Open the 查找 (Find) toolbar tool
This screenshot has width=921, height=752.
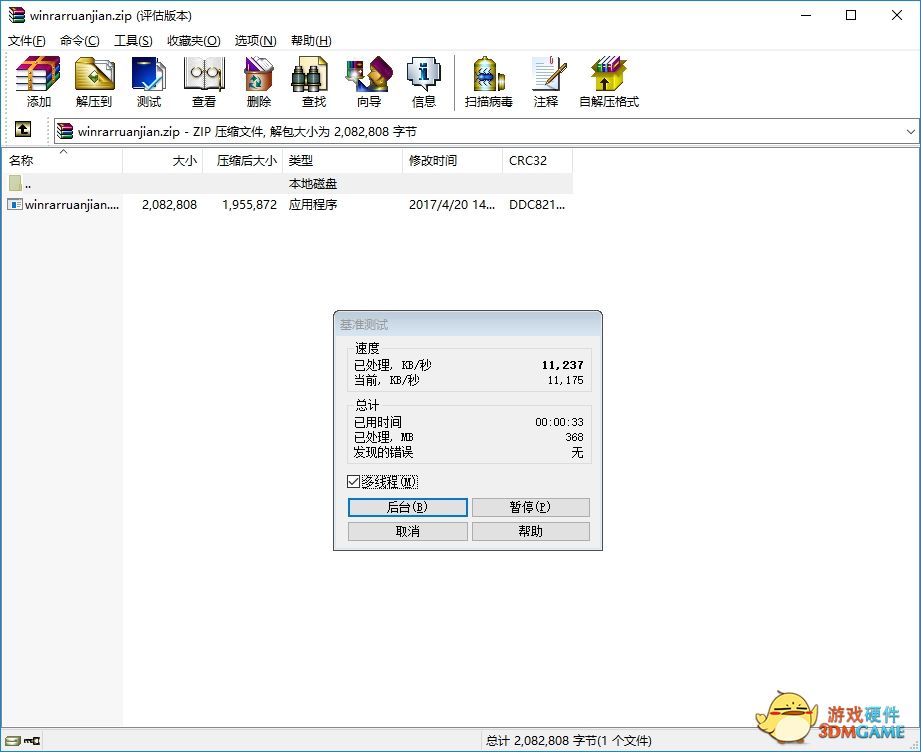pyautogui.click(x=310, y=73)
